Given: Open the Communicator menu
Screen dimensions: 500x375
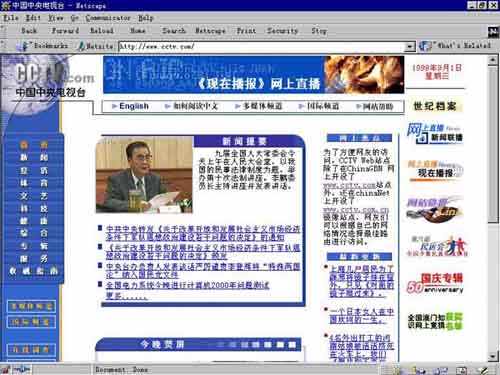Looking at the screenshot, I should click(x=108, y=18).
